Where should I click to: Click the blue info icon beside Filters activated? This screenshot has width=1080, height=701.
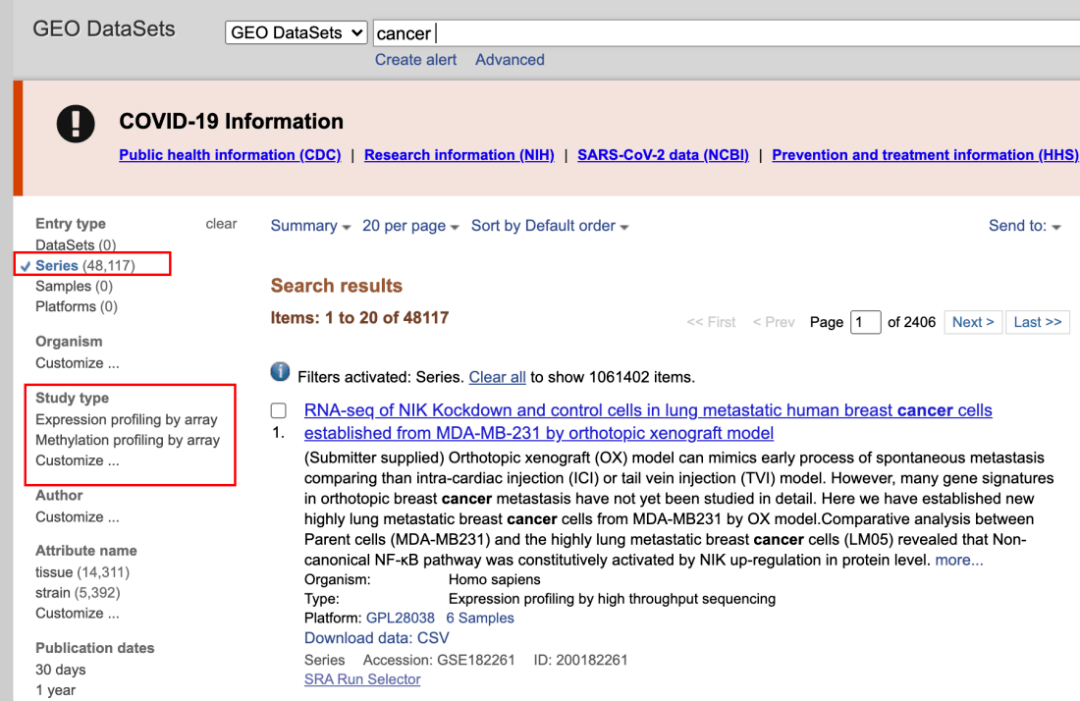pos(280,372)
